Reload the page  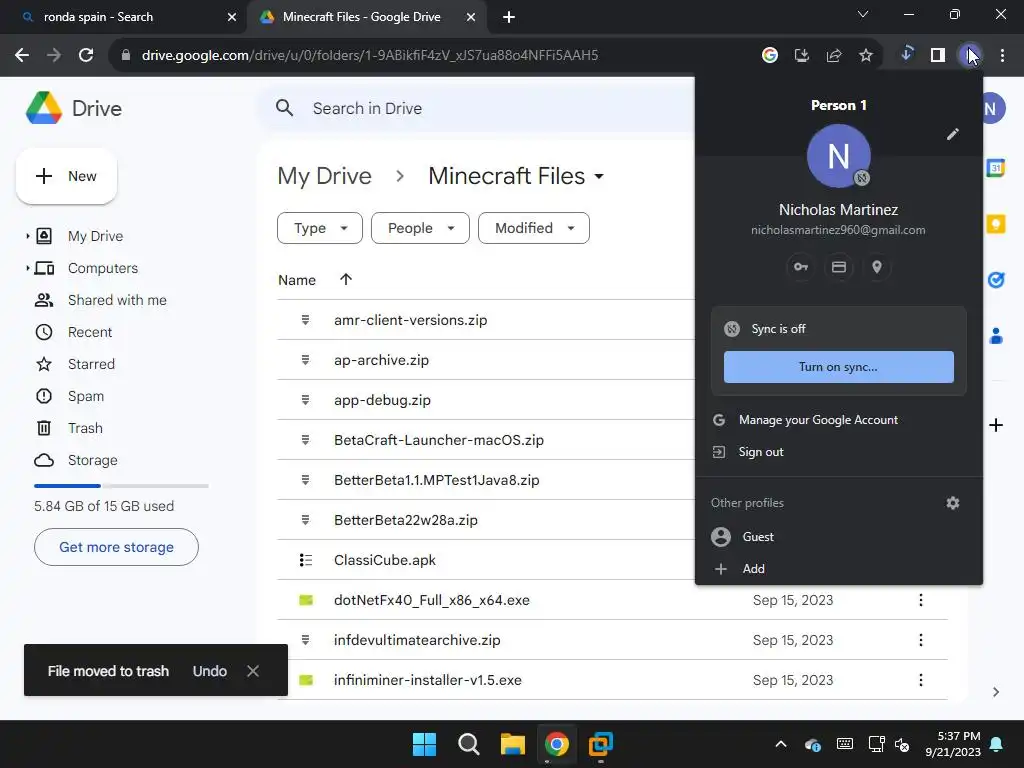86,55
